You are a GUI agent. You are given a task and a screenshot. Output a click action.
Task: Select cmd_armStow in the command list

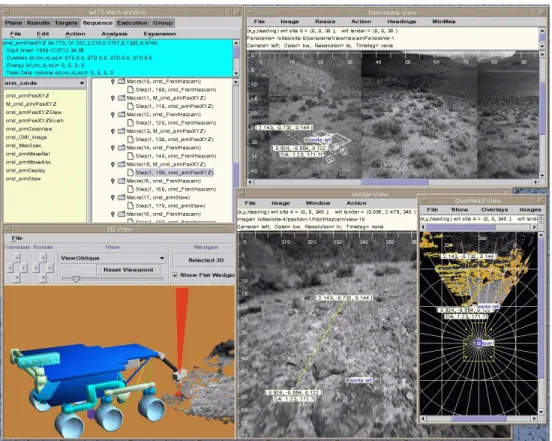click(23, 179)
